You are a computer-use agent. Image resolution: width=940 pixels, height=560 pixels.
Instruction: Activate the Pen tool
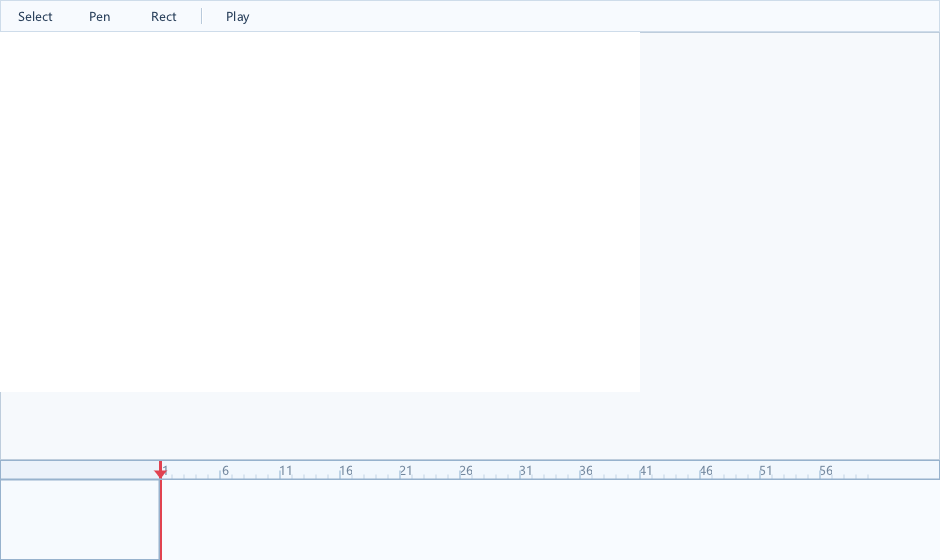[x=100, y=17]
